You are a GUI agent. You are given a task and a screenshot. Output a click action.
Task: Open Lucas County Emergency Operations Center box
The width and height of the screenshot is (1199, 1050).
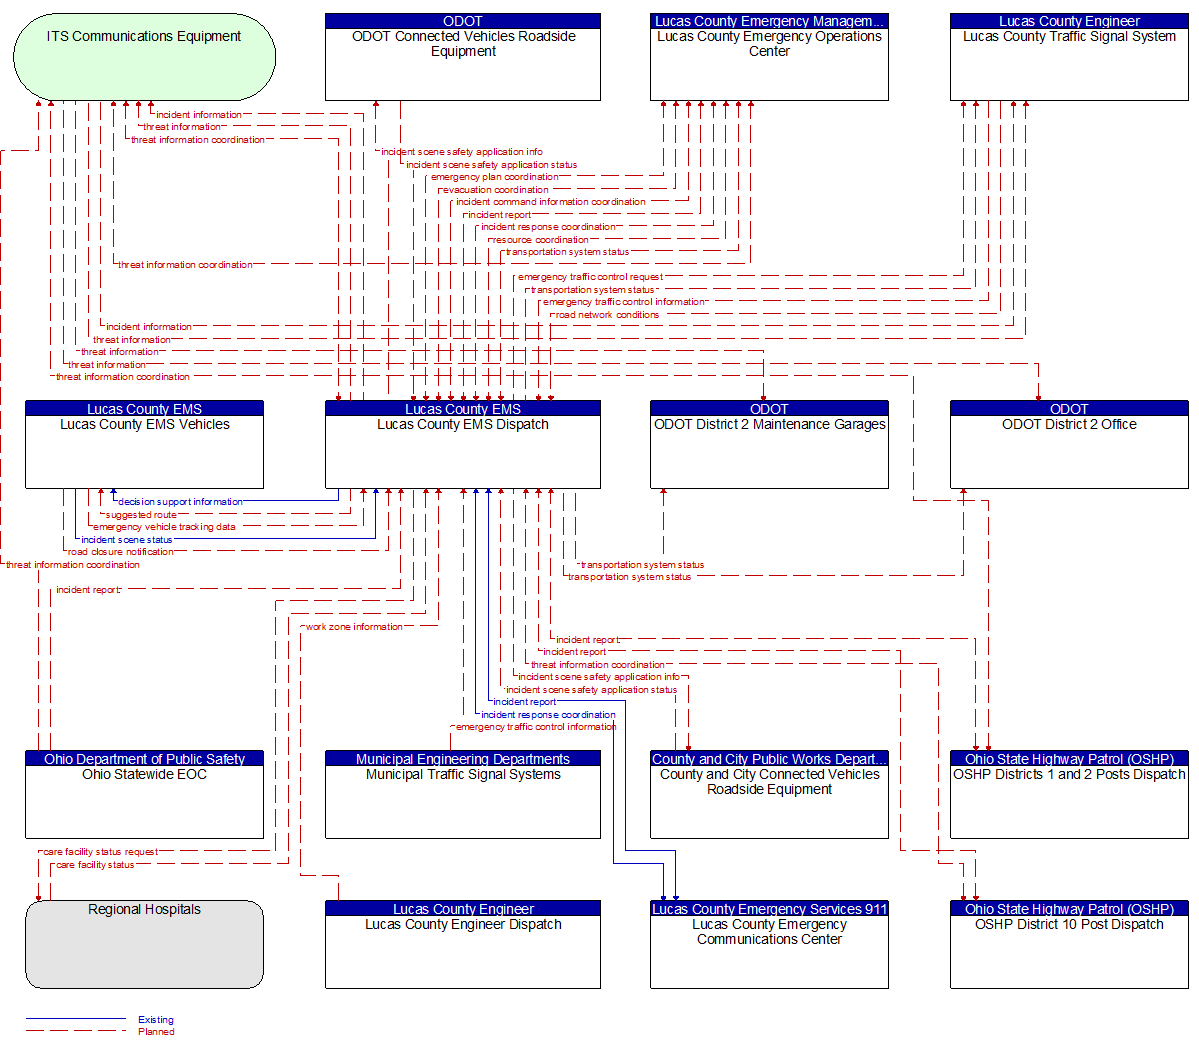point(769,57)
